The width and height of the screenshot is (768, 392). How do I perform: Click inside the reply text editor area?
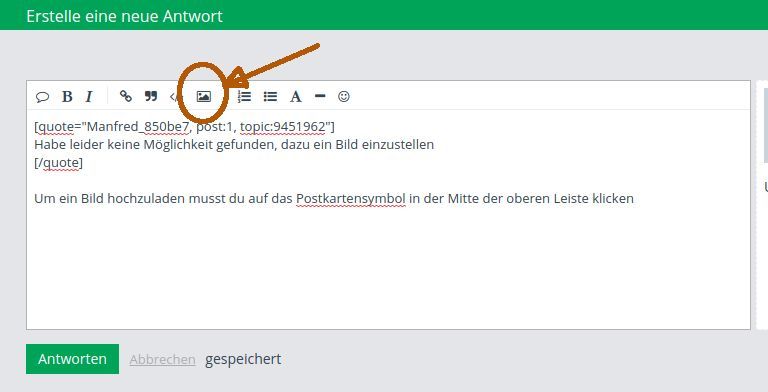pyautogui.click(x=388, y=219)
